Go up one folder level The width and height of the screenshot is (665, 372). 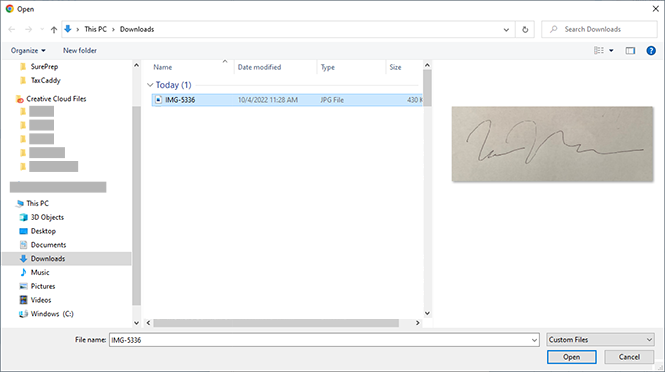(x=54, y=29)
